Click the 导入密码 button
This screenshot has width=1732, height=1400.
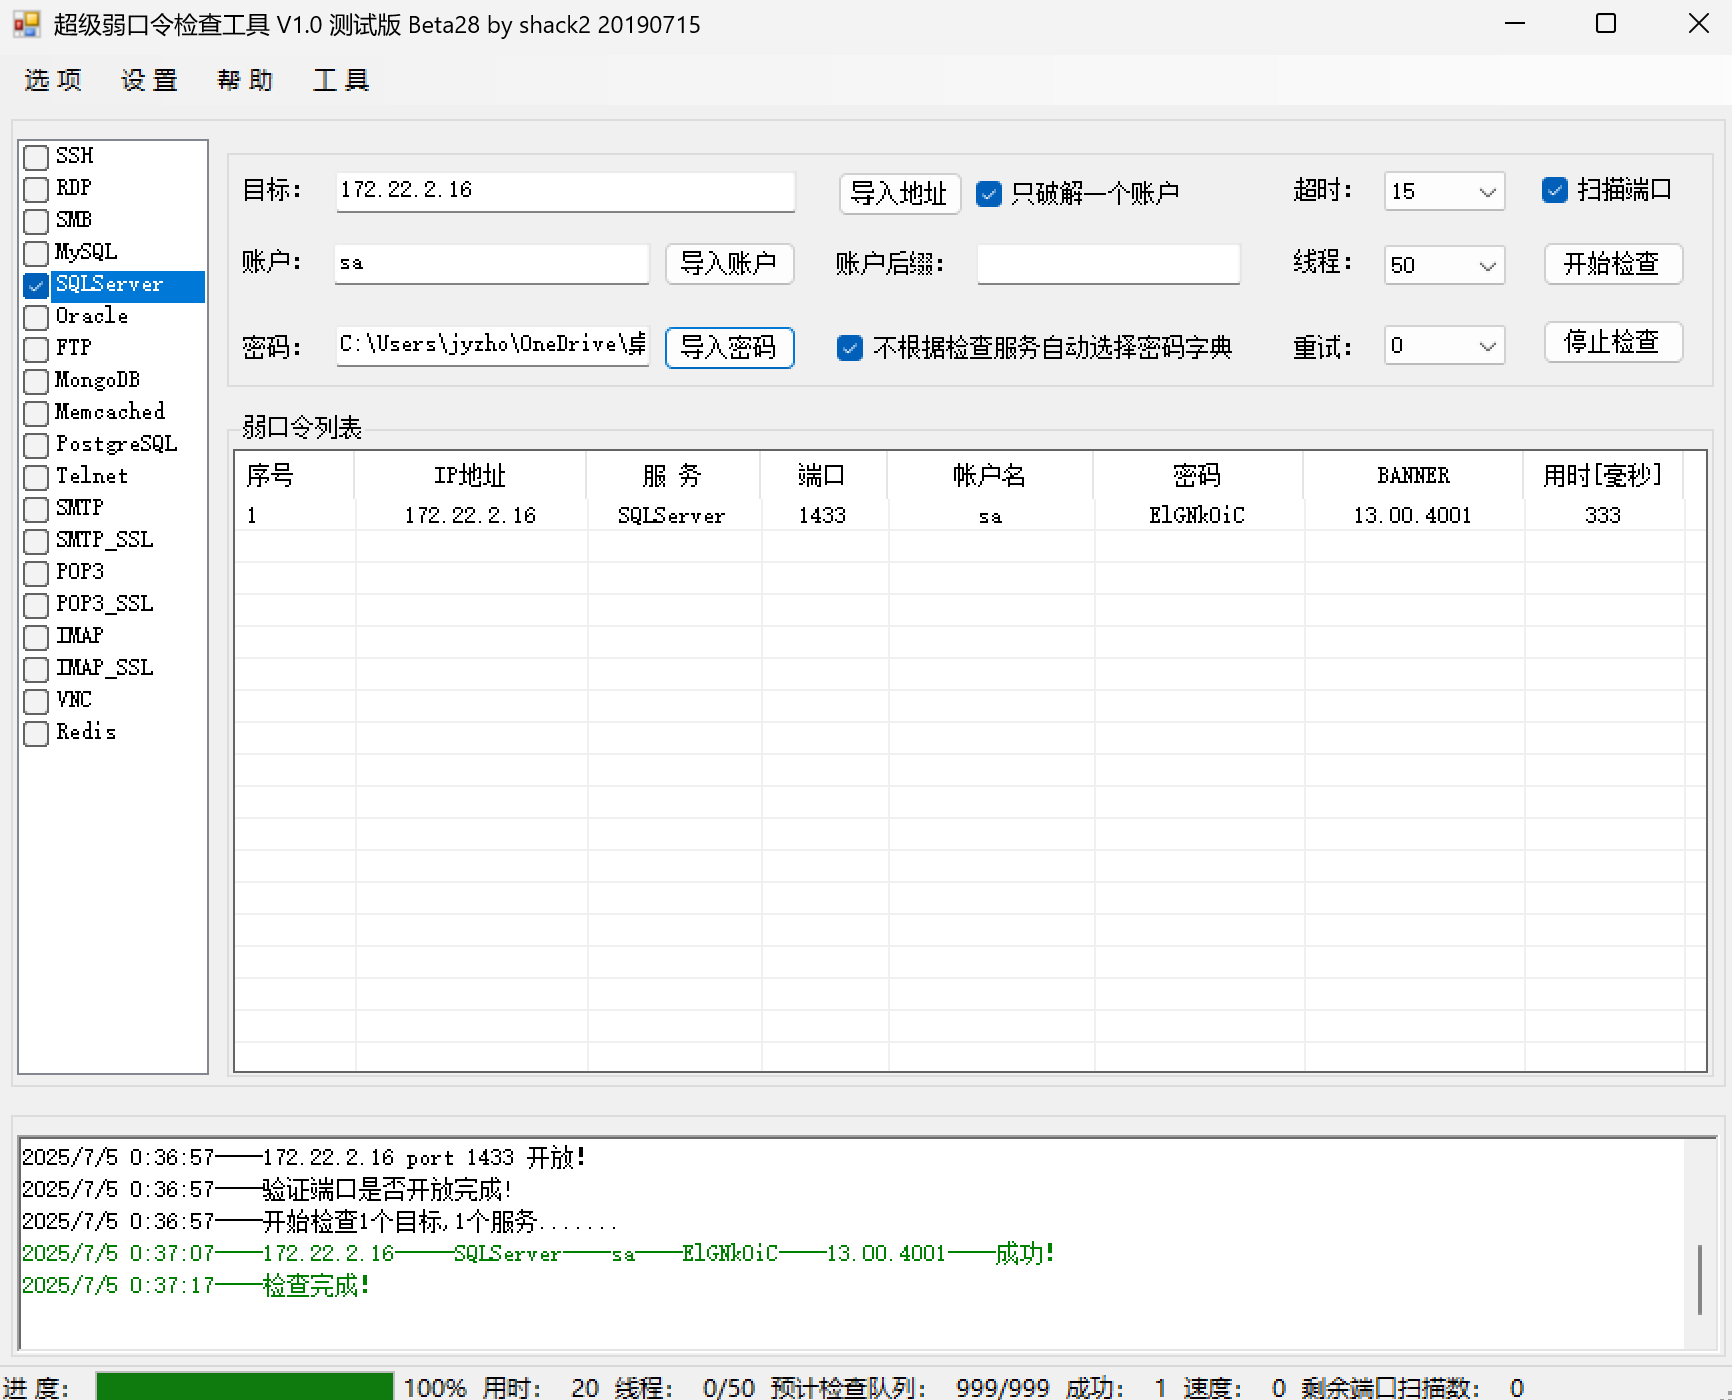(x=730, y=348)
